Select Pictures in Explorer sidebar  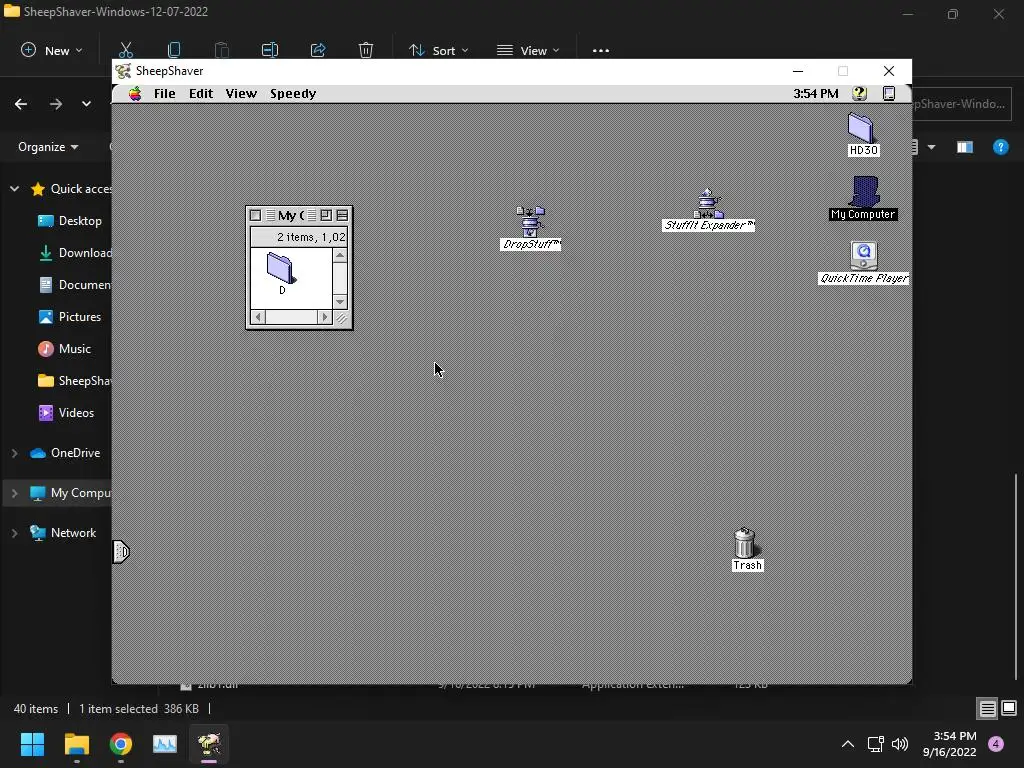coord(70,317)
